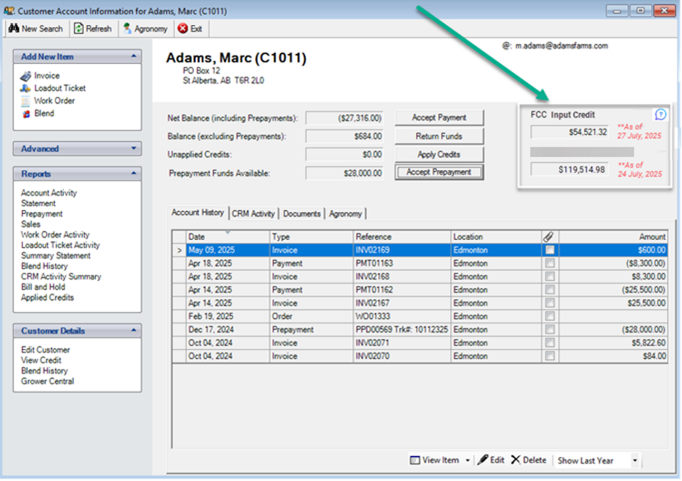The width and height of the screenshot is (682, 481).
Task: Collapse the Reports panel
Action: point(134,174)
